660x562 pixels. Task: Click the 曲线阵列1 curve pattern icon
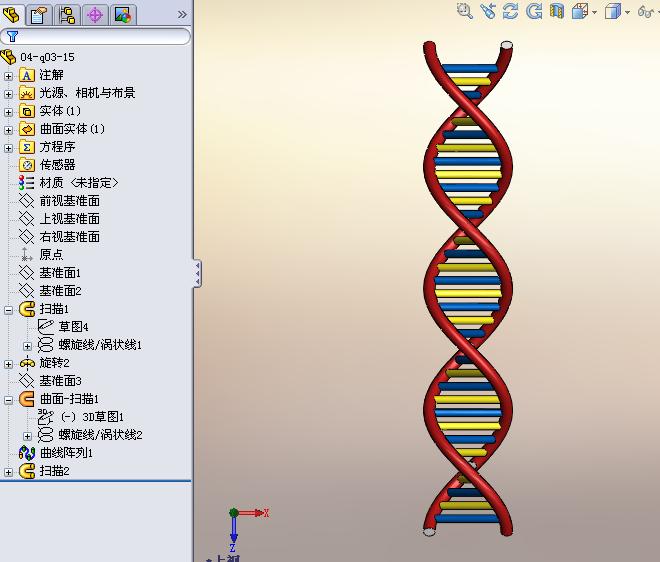coord(27,453)
